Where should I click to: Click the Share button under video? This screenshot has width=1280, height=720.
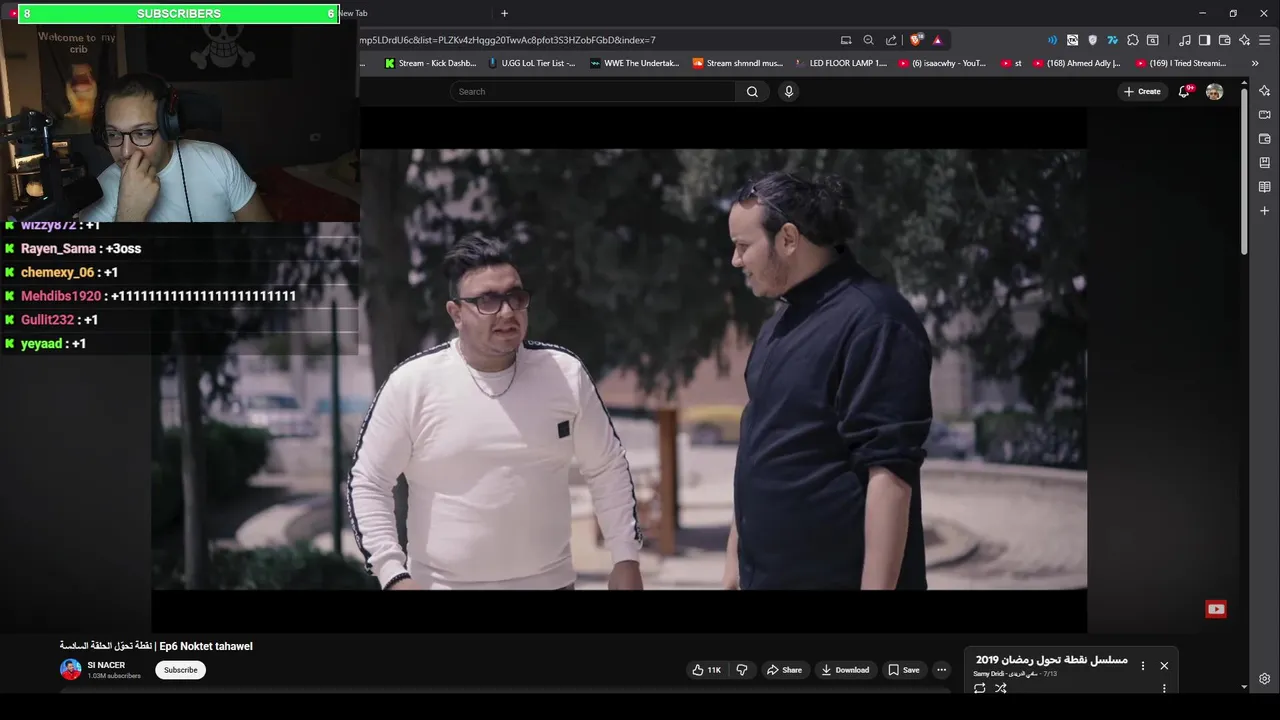pyautogui.click(x=784, y=670)
